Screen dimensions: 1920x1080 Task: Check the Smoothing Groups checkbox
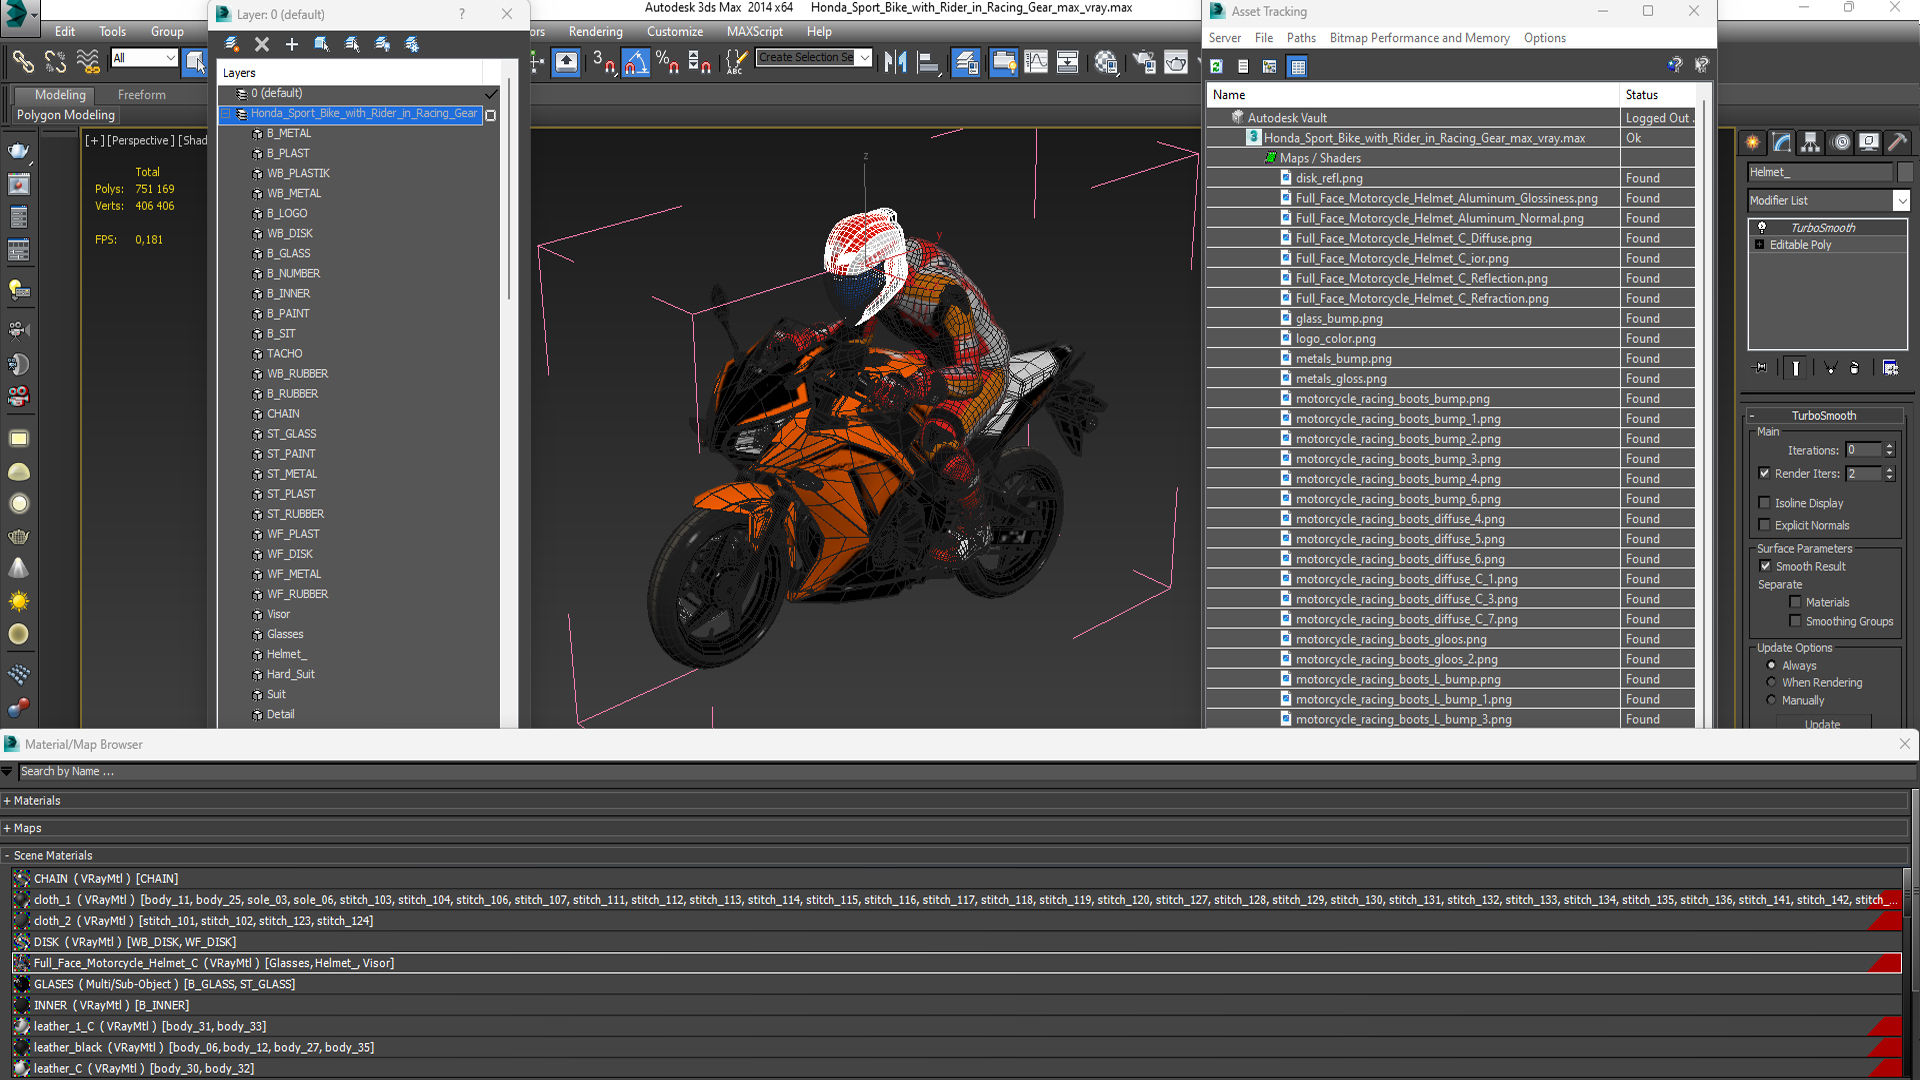click(x=1795, y=621)
